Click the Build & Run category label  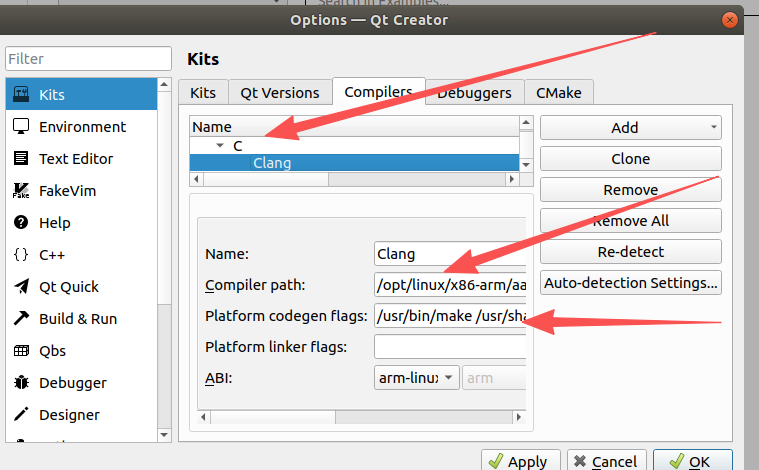78,319
